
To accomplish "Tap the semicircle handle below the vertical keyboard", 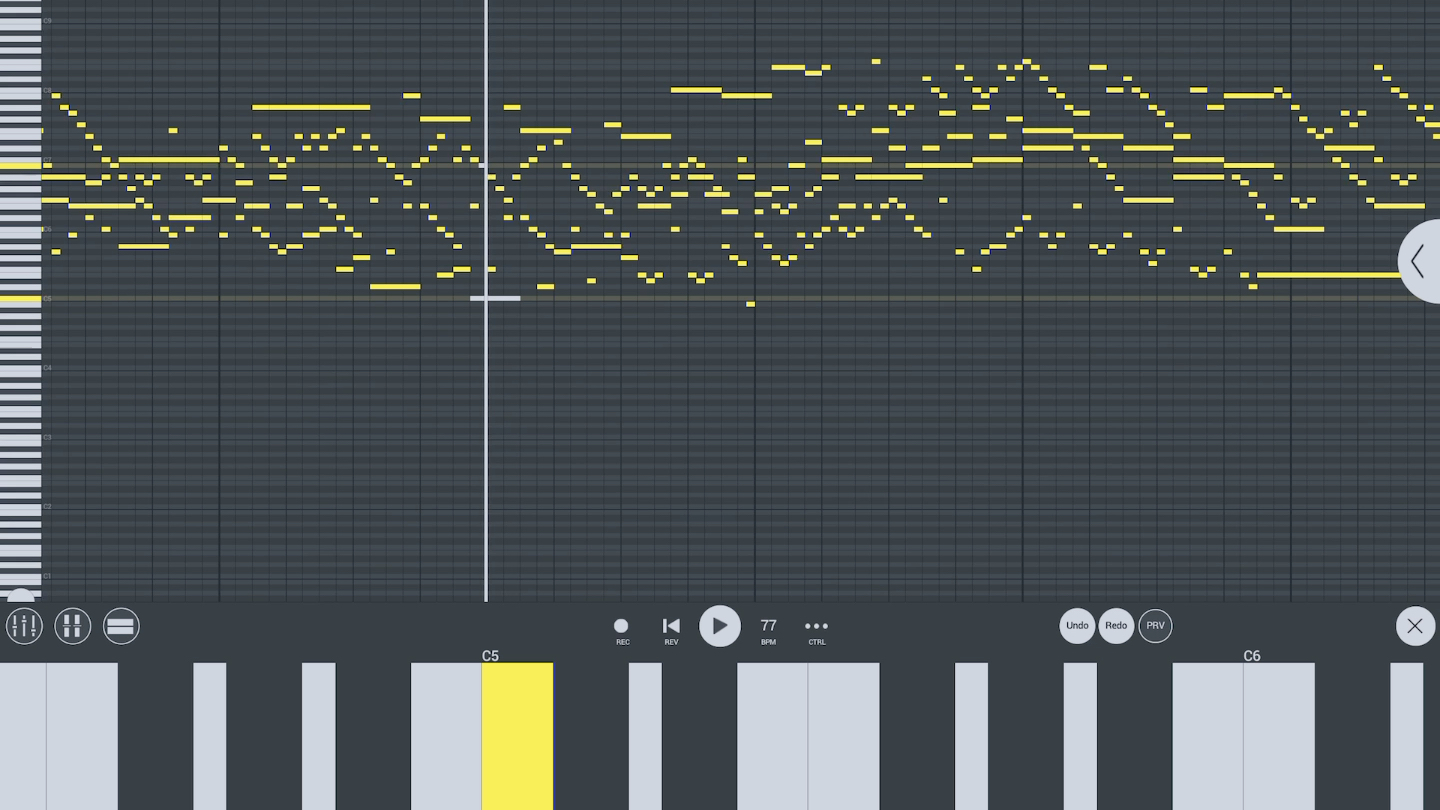I will [21, 595].
